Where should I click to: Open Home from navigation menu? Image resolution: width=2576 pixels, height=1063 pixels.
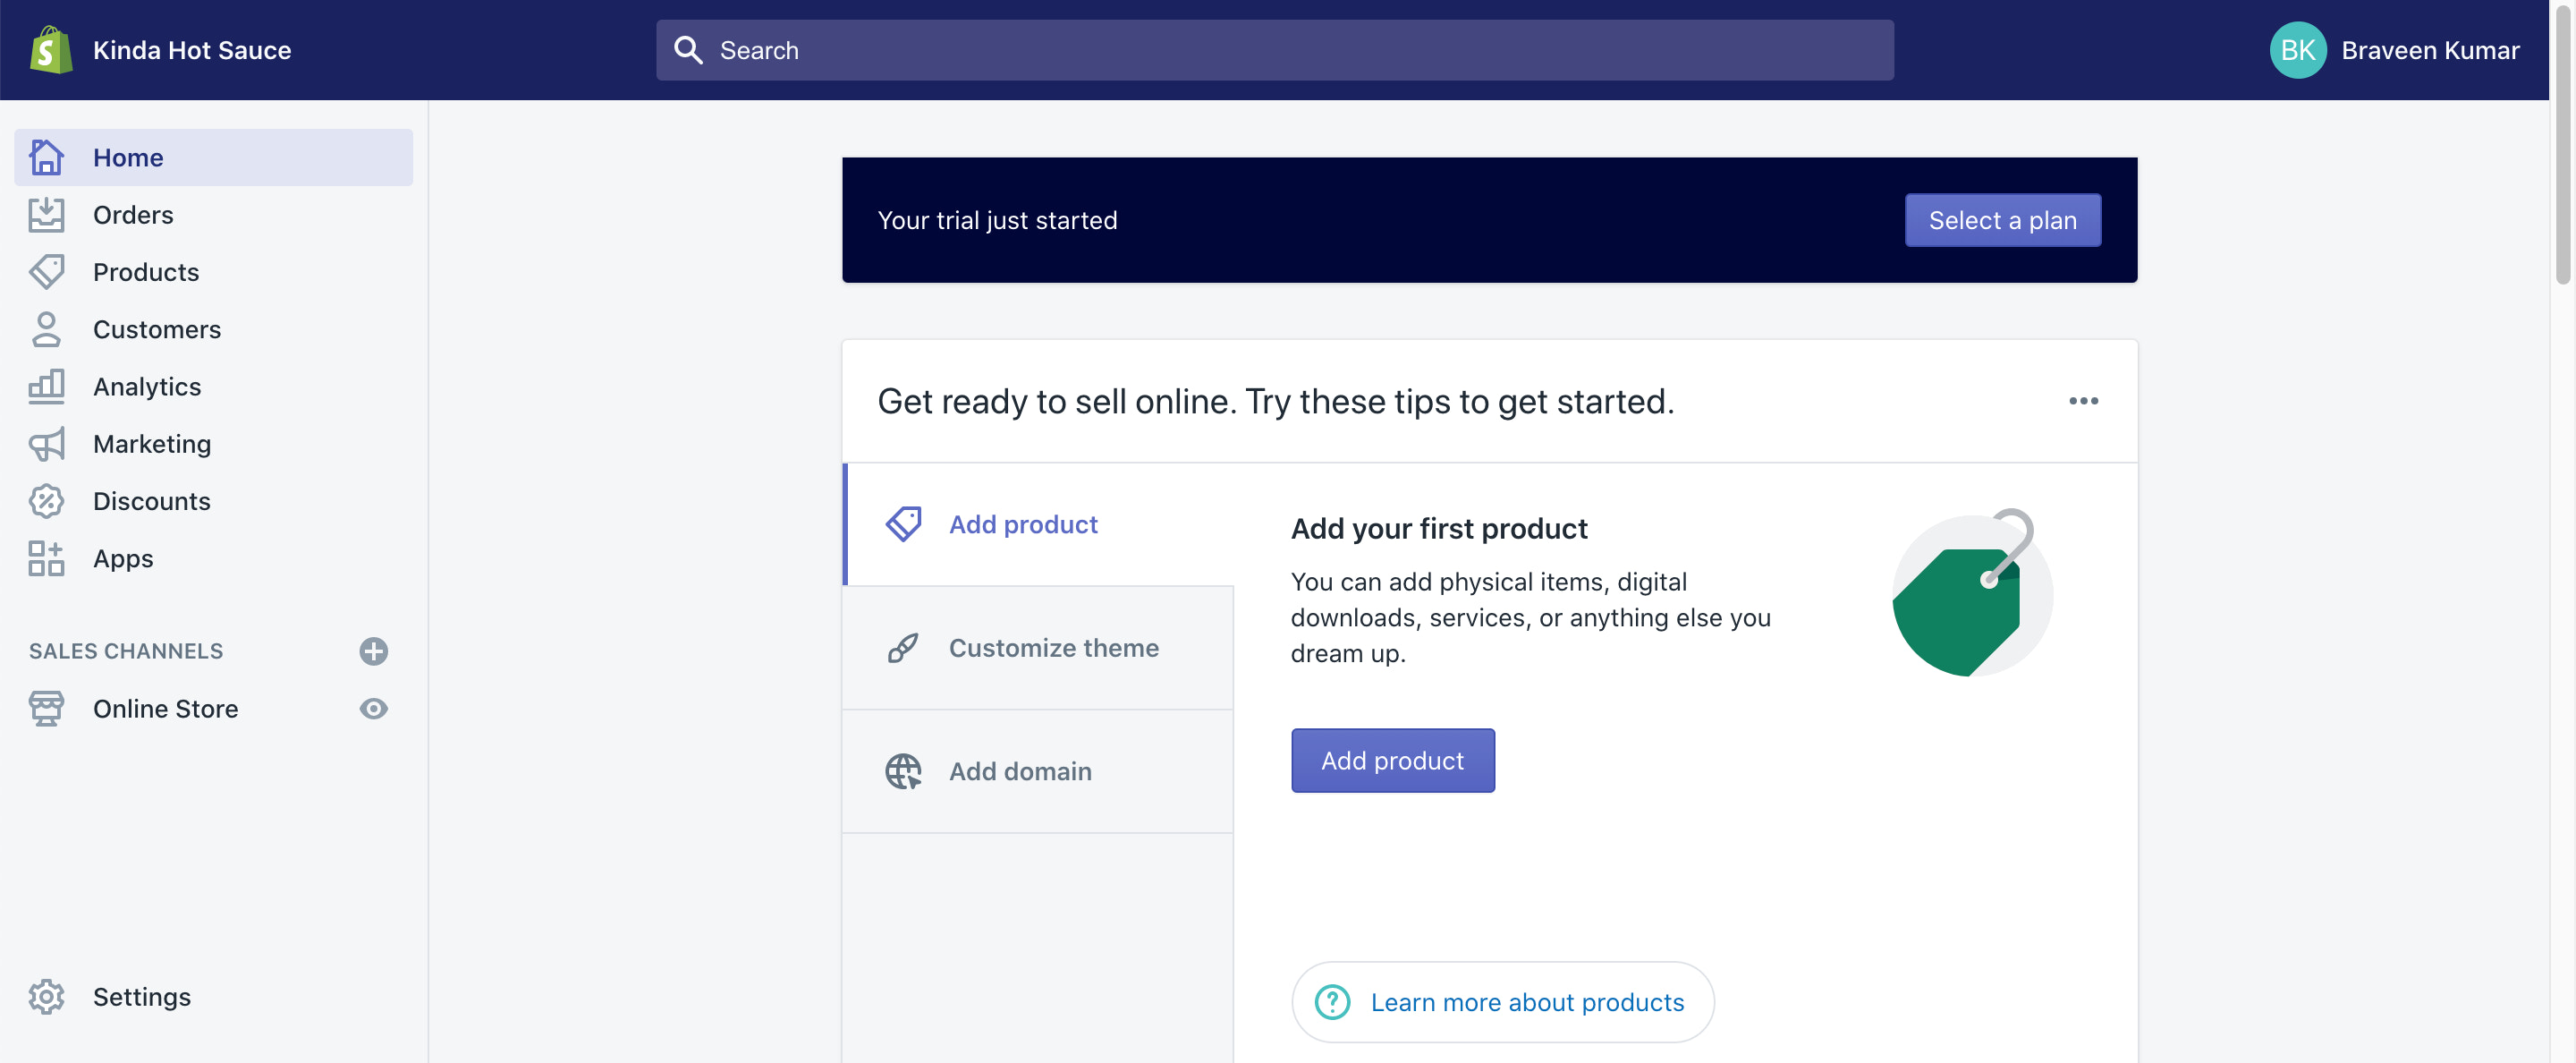(126, 155)
